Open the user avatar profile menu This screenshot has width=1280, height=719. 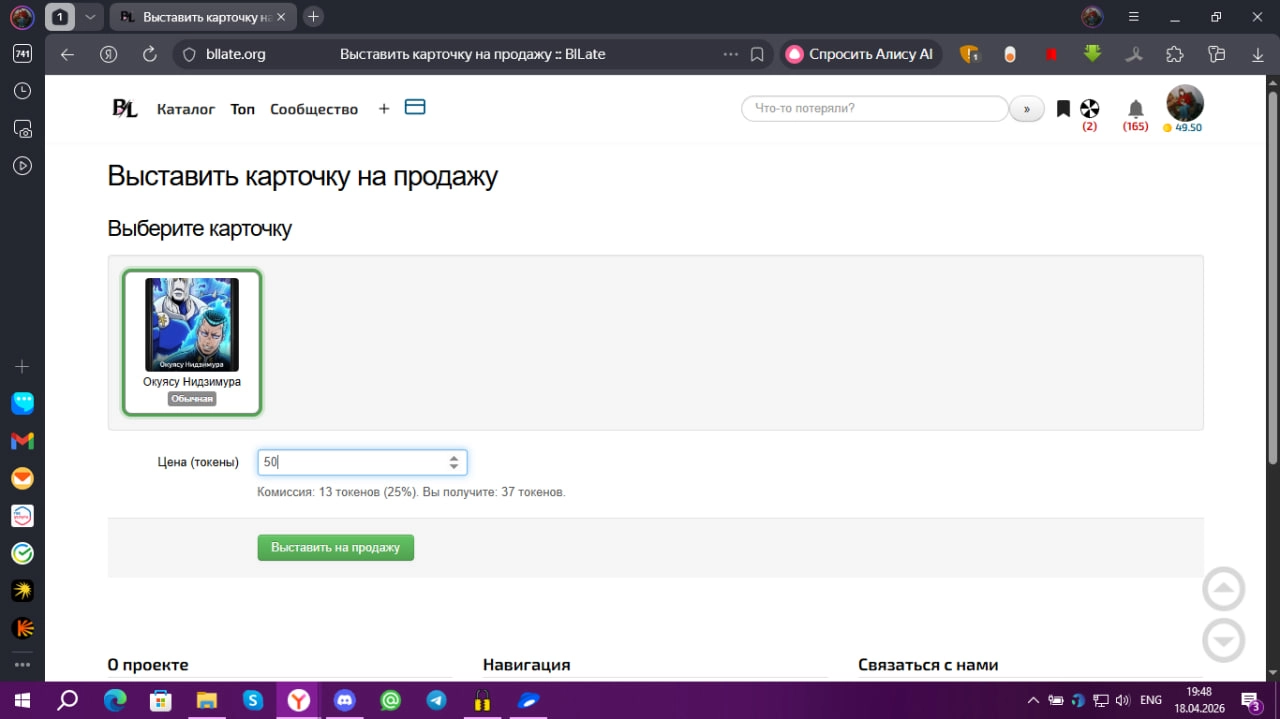coord(1185,103)
